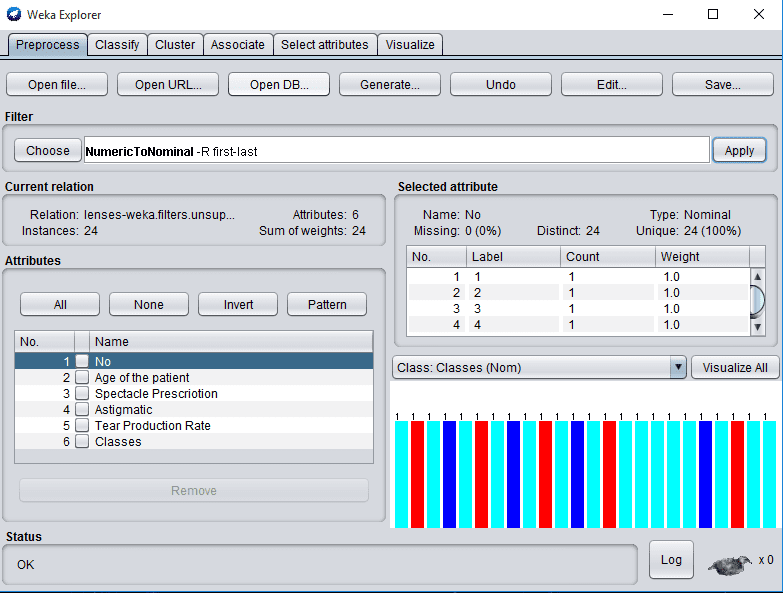
Task: Apply the NumericToNominal filter
Action: coord(739,150)
